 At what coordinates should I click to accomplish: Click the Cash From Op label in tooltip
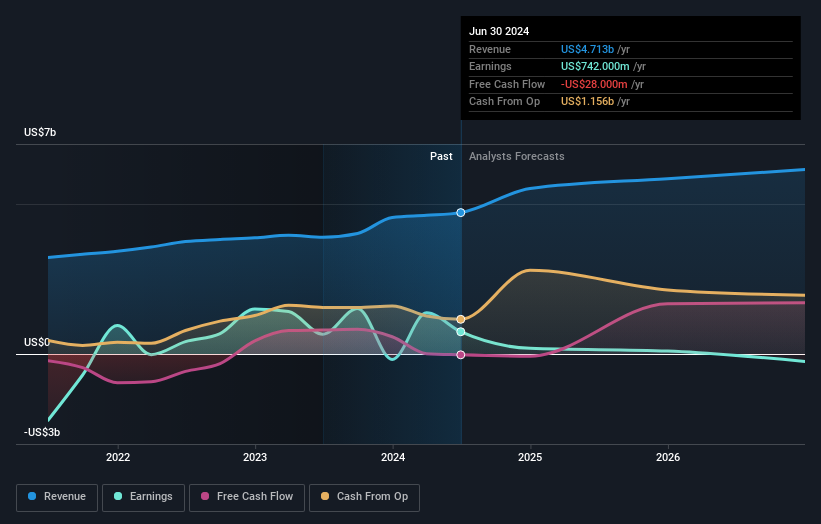[x=504, y=102]
